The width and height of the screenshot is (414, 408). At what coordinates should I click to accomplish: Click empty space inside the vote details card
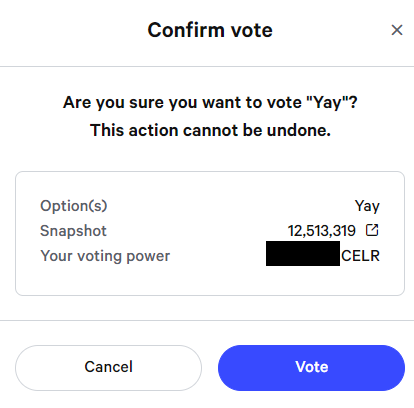click(x=210, y=280)
